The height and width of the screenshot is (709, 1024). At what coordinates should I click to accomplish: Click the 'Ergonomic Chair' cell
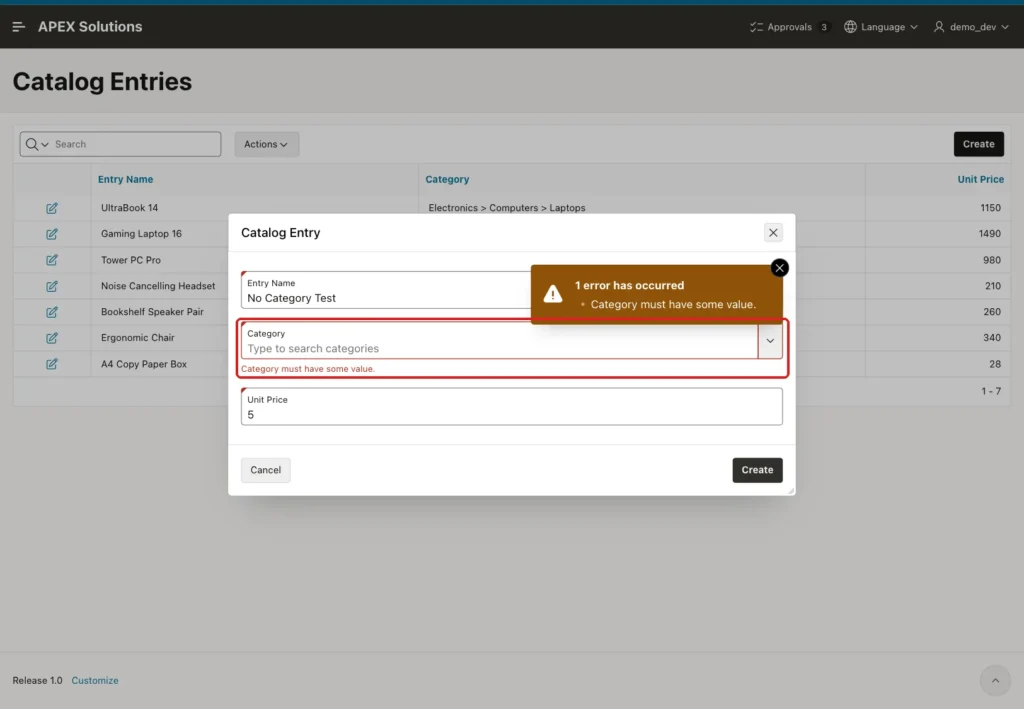point(138,338)
